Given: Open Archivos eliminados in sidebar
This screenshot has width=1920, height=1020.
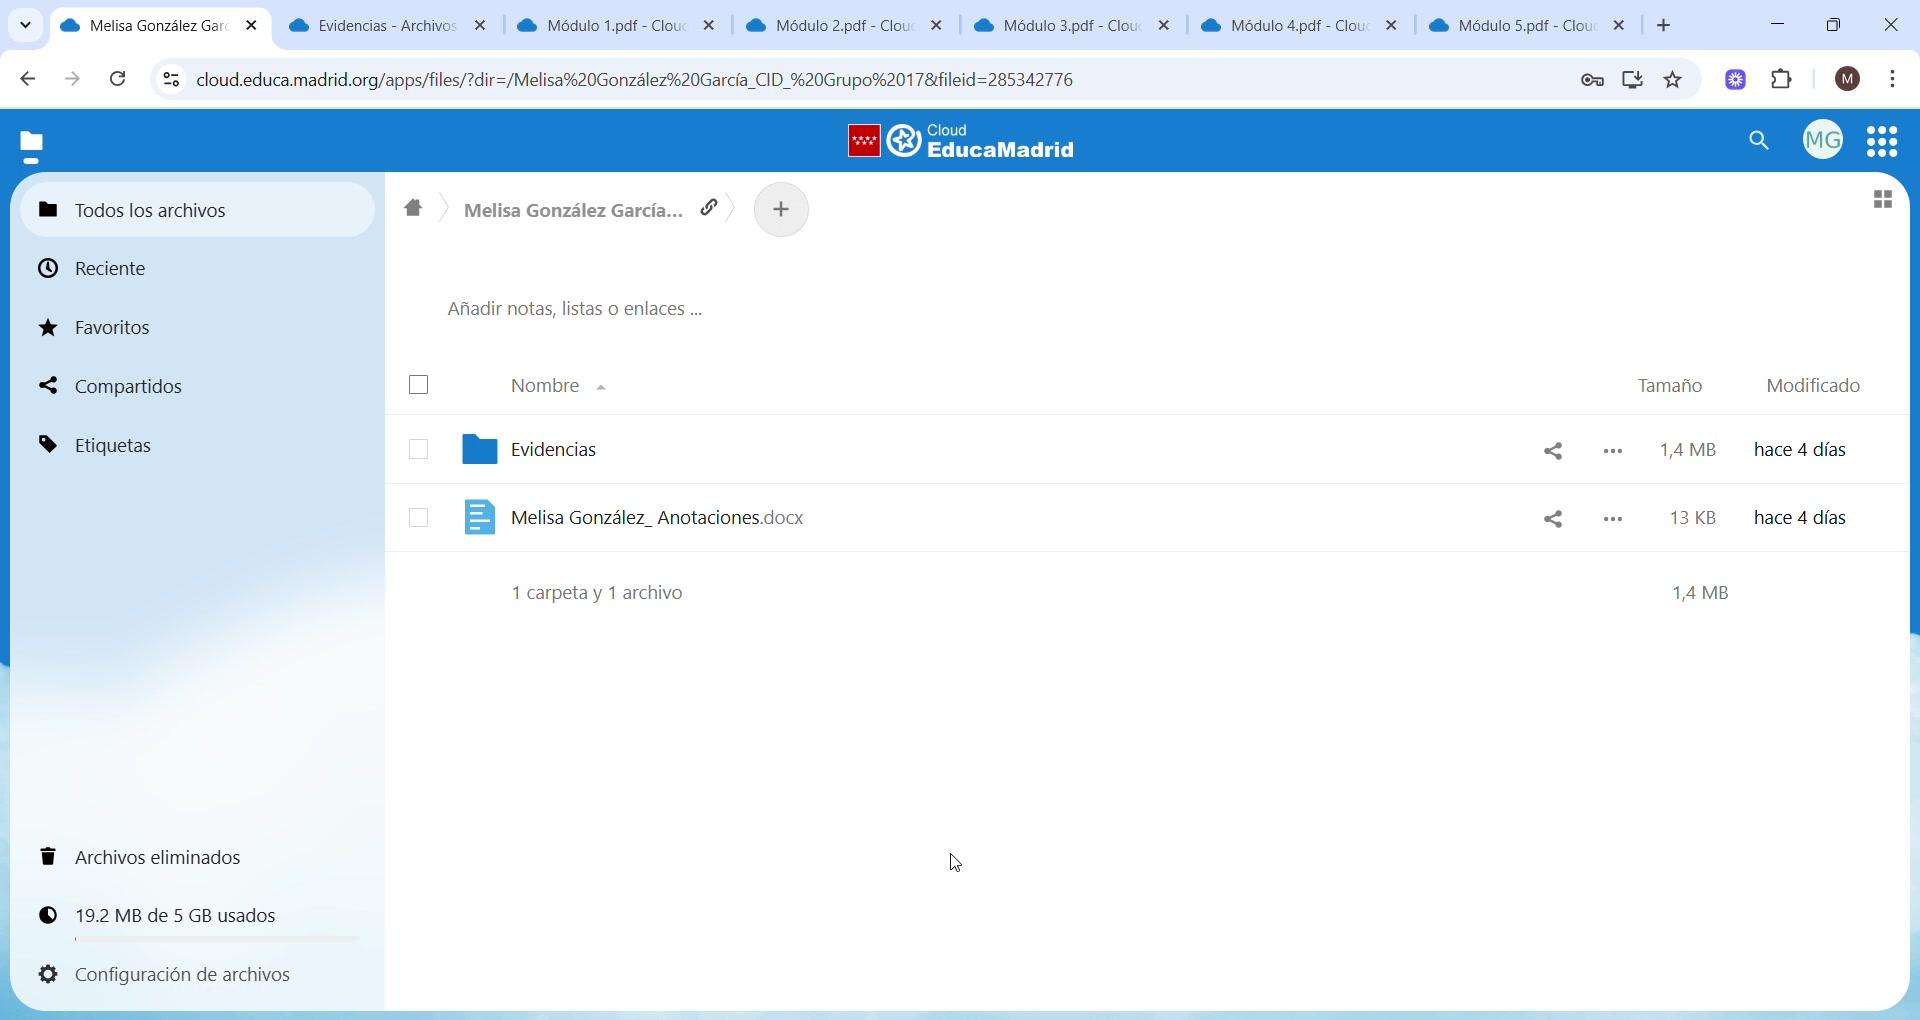Looking at the screenshot, I should pos(197,857).
